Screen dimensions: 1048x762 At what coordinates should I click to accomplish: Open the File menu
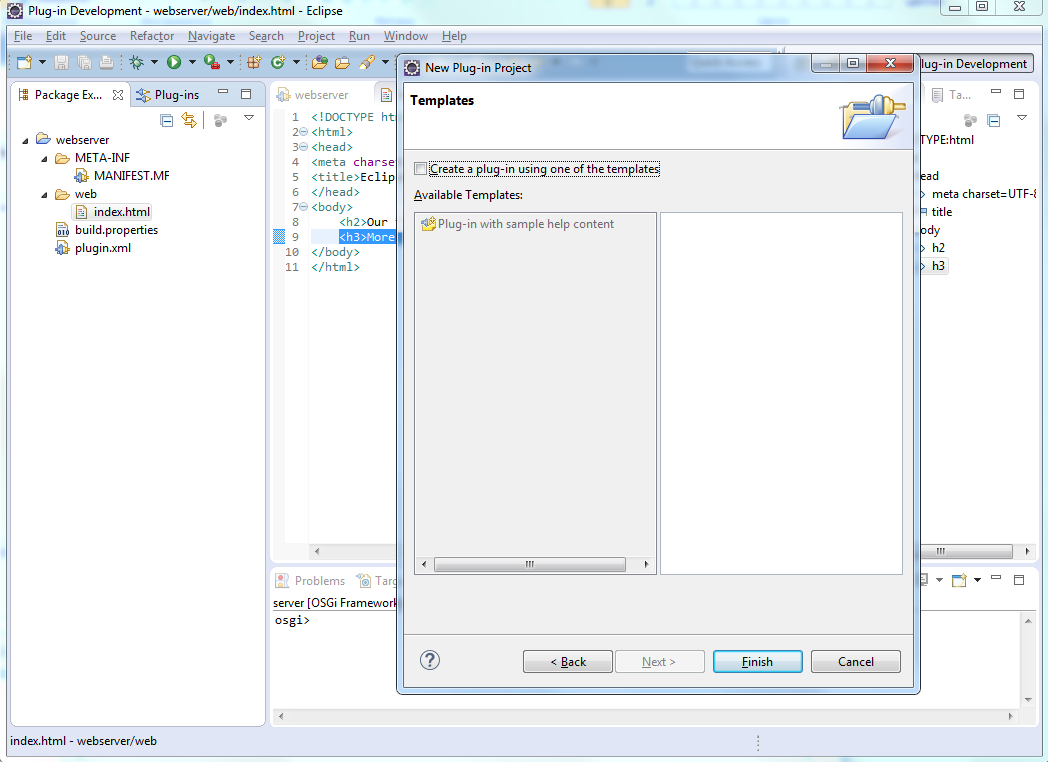point(22,36)
